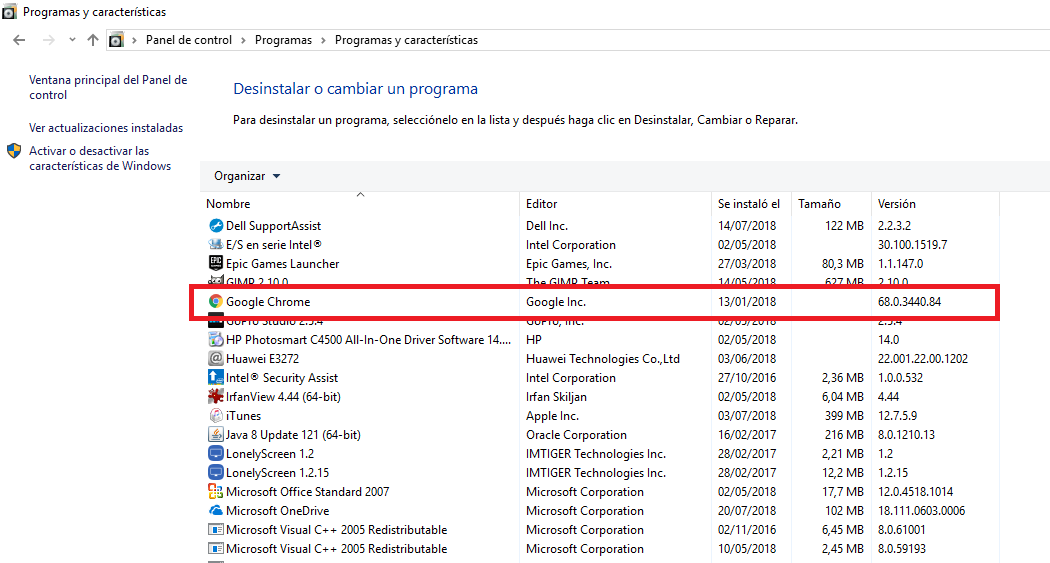
Task: Click the 14/07/2018 install date
Action: pyautogui.click(x=747, y=226)
